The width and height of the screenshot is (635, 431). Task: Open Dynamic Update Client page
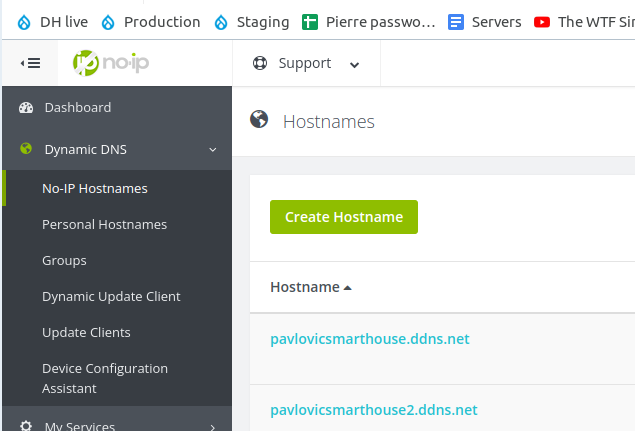[x=111, y=296]
